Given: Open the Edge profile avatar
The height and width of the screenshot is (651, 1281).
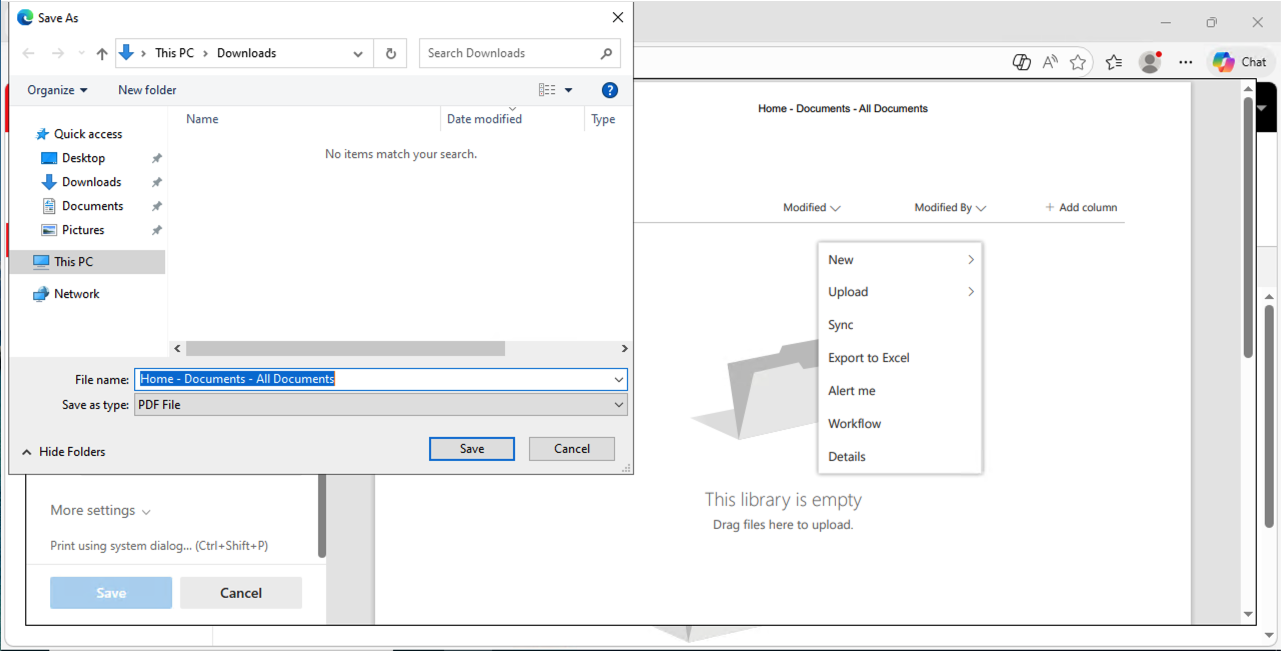Looking at the screenshot, I should 1150,62.
